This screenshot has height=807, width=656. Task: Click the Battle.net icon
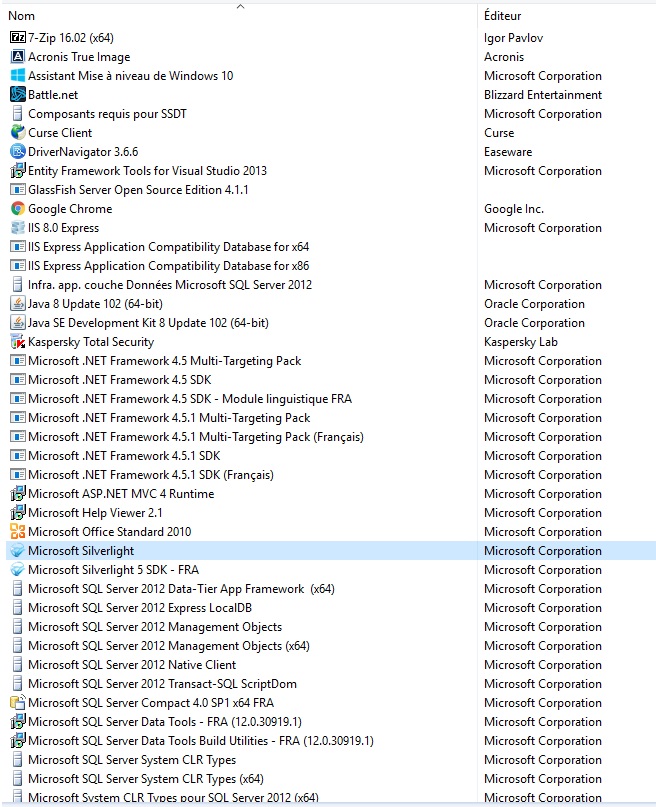coord(17,95)
